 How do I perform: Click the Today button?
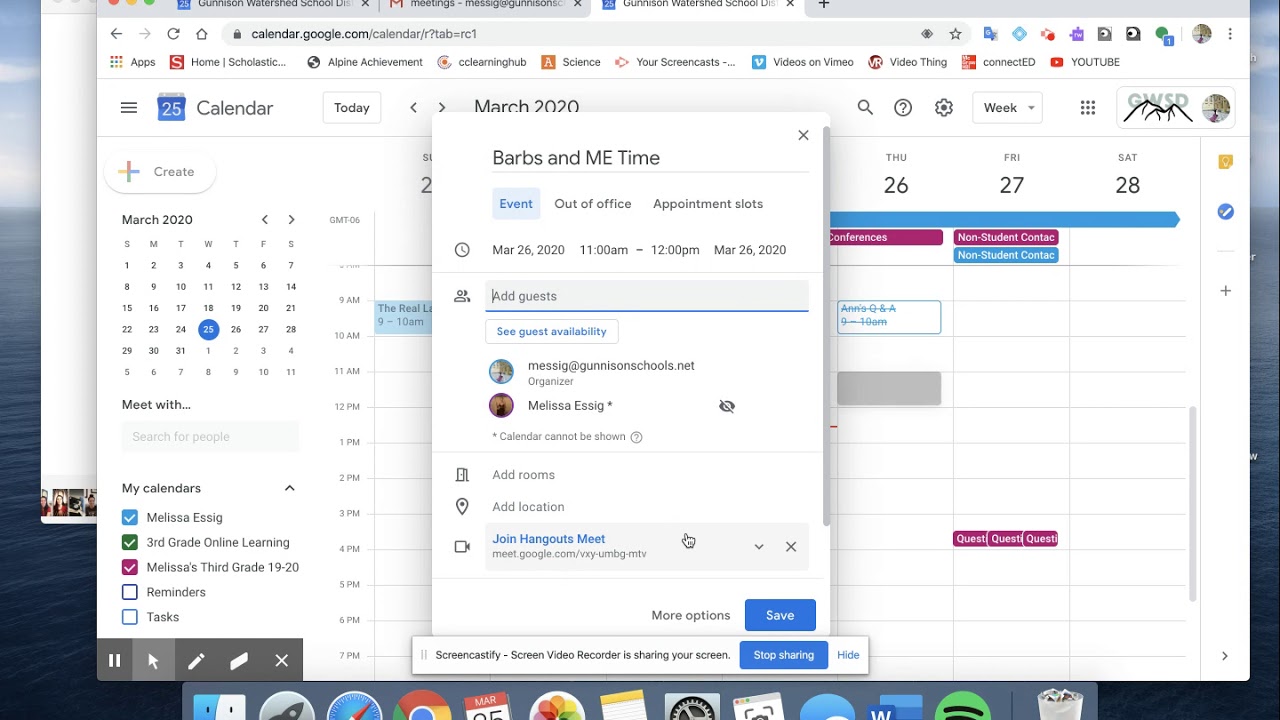(352, 108)
